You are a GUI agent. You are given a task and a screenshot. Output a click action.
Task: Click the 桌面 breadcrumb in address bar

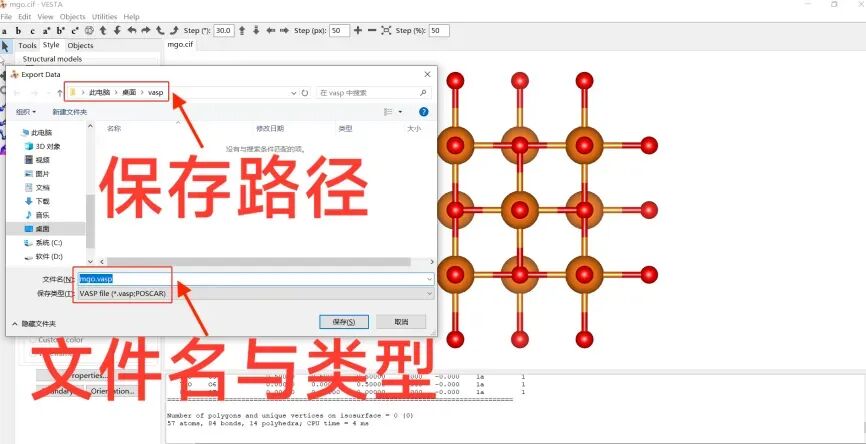(129, 93)
